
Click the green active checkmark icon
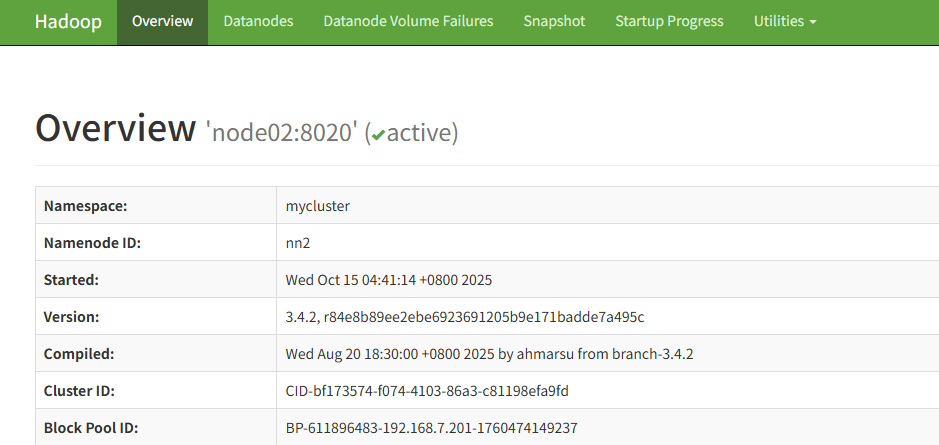(376, 134)
